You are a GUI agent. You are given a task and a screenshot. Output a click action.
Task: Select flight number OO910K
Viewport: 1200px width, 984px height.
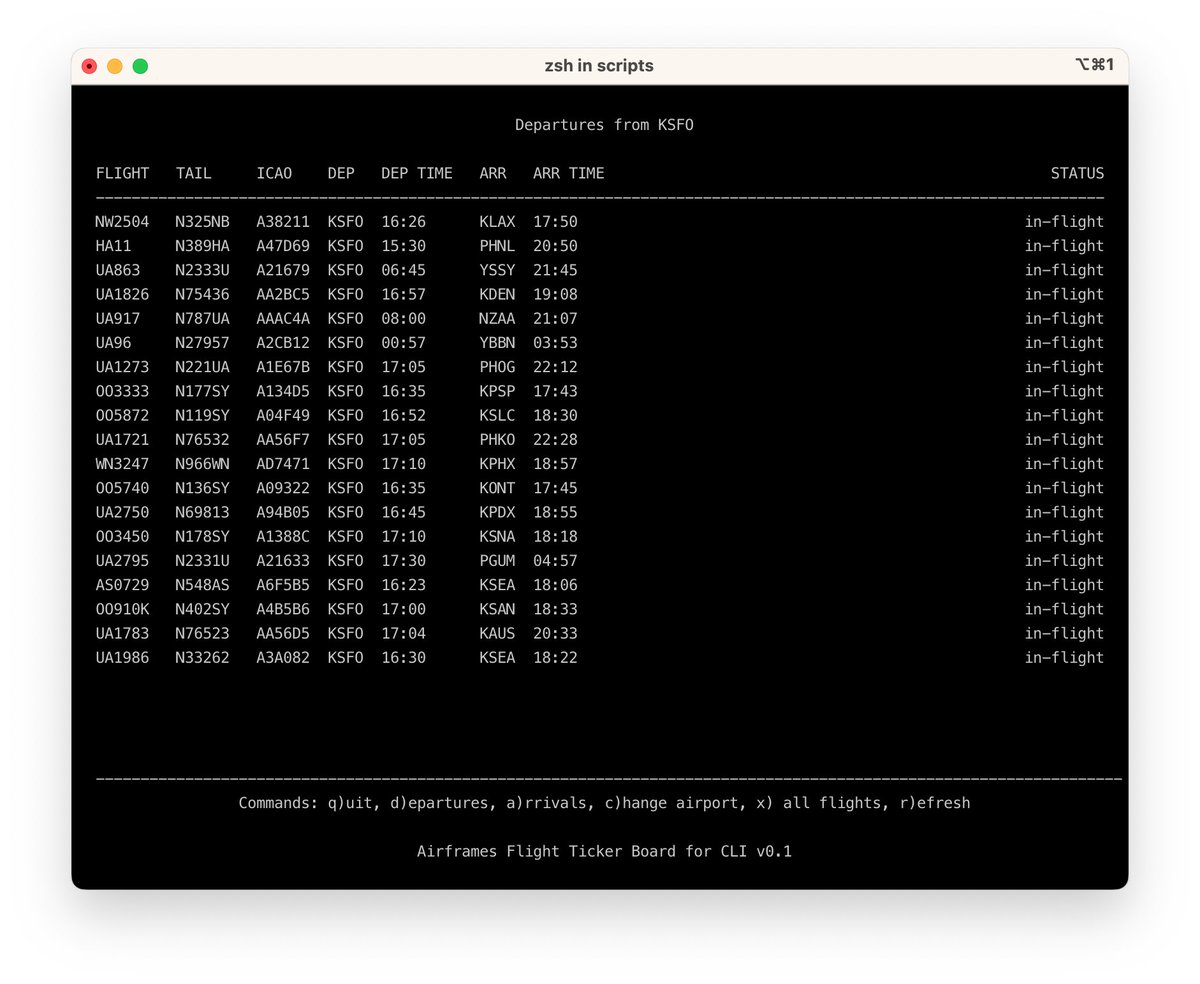(122, 609)
